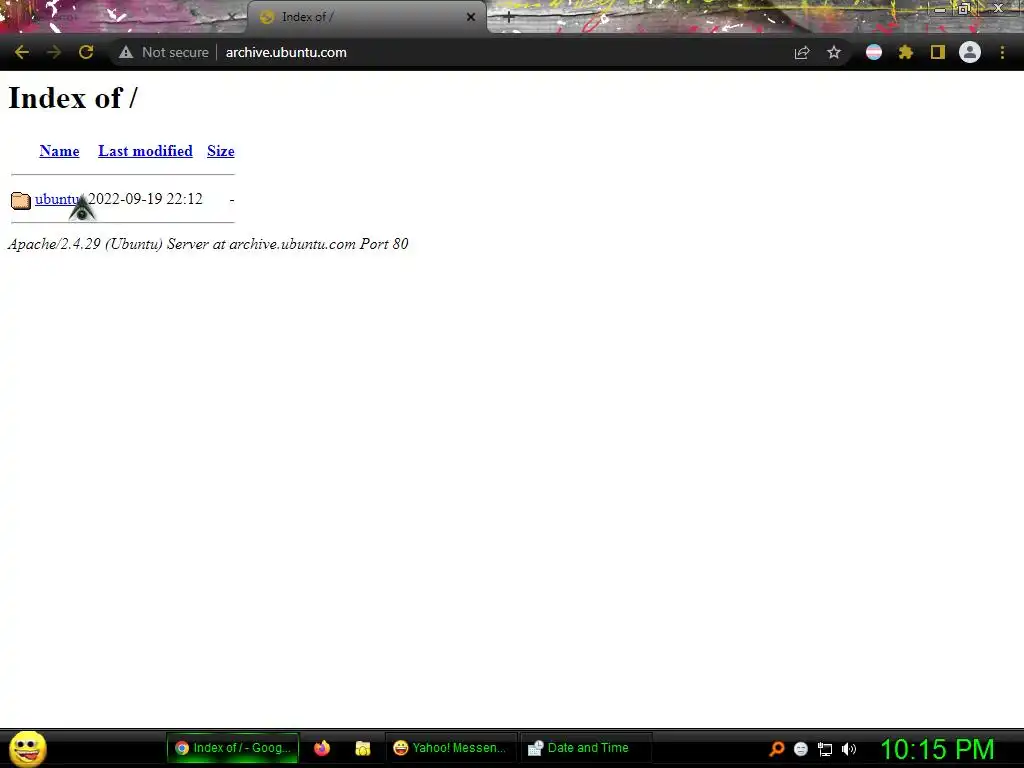Open the network tray icon
Viewport: 1024px width, 768px height.
[x=825, y=749]
